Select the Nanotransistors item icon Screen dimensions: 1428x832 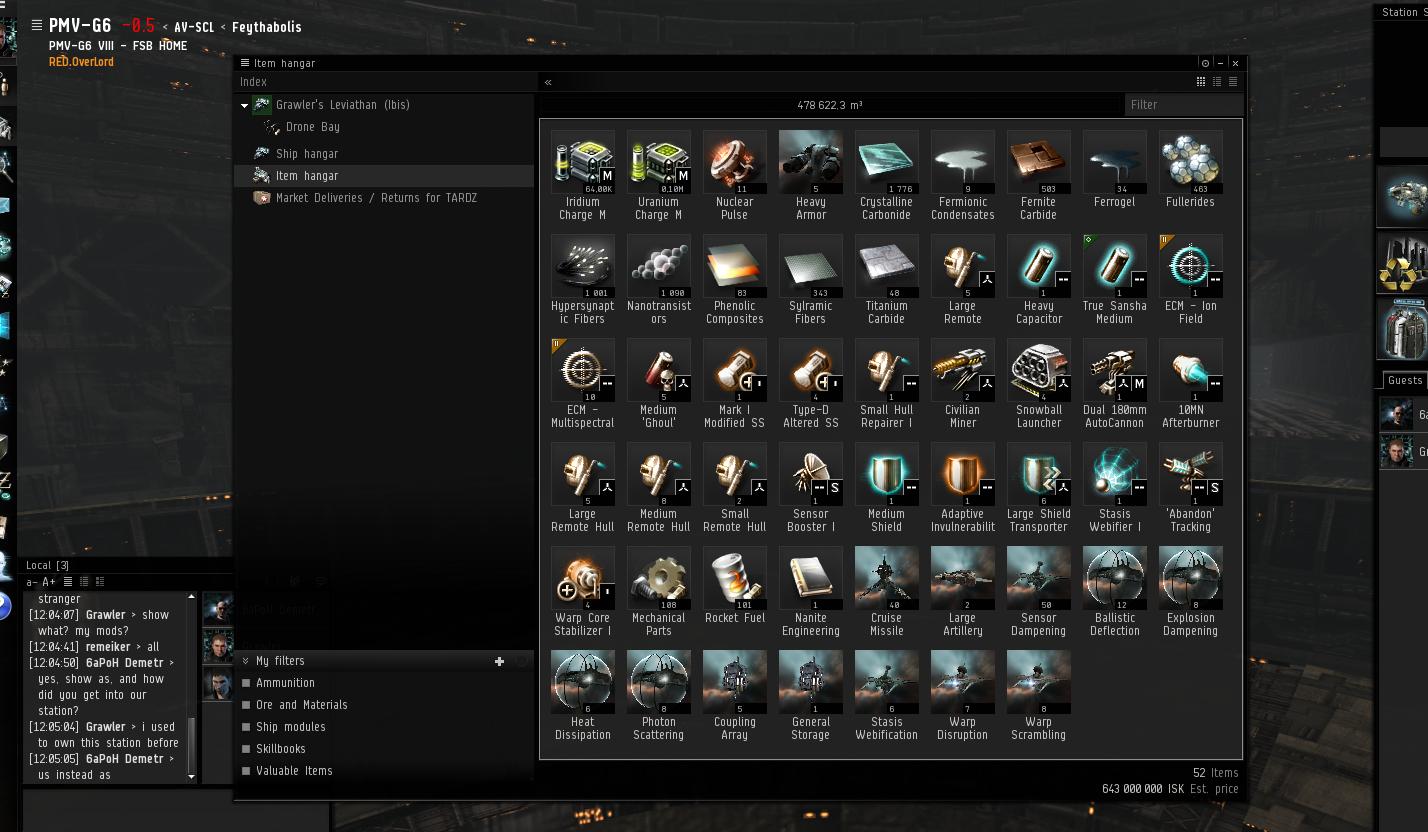tap(658, 266)
